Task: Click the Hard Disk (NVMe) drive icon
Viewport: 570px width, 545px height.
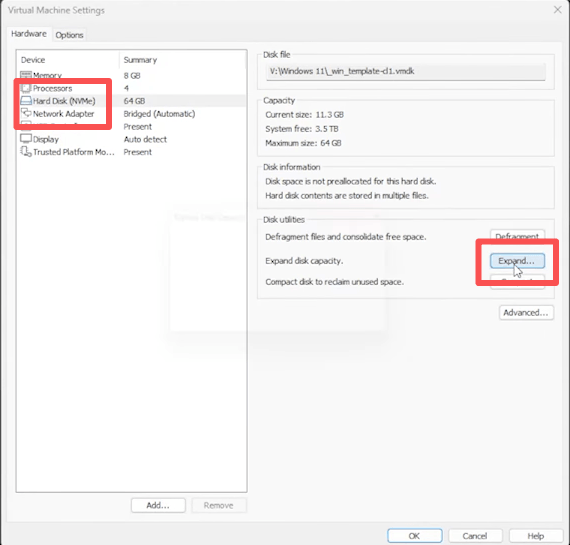Action: pos(26,101)
